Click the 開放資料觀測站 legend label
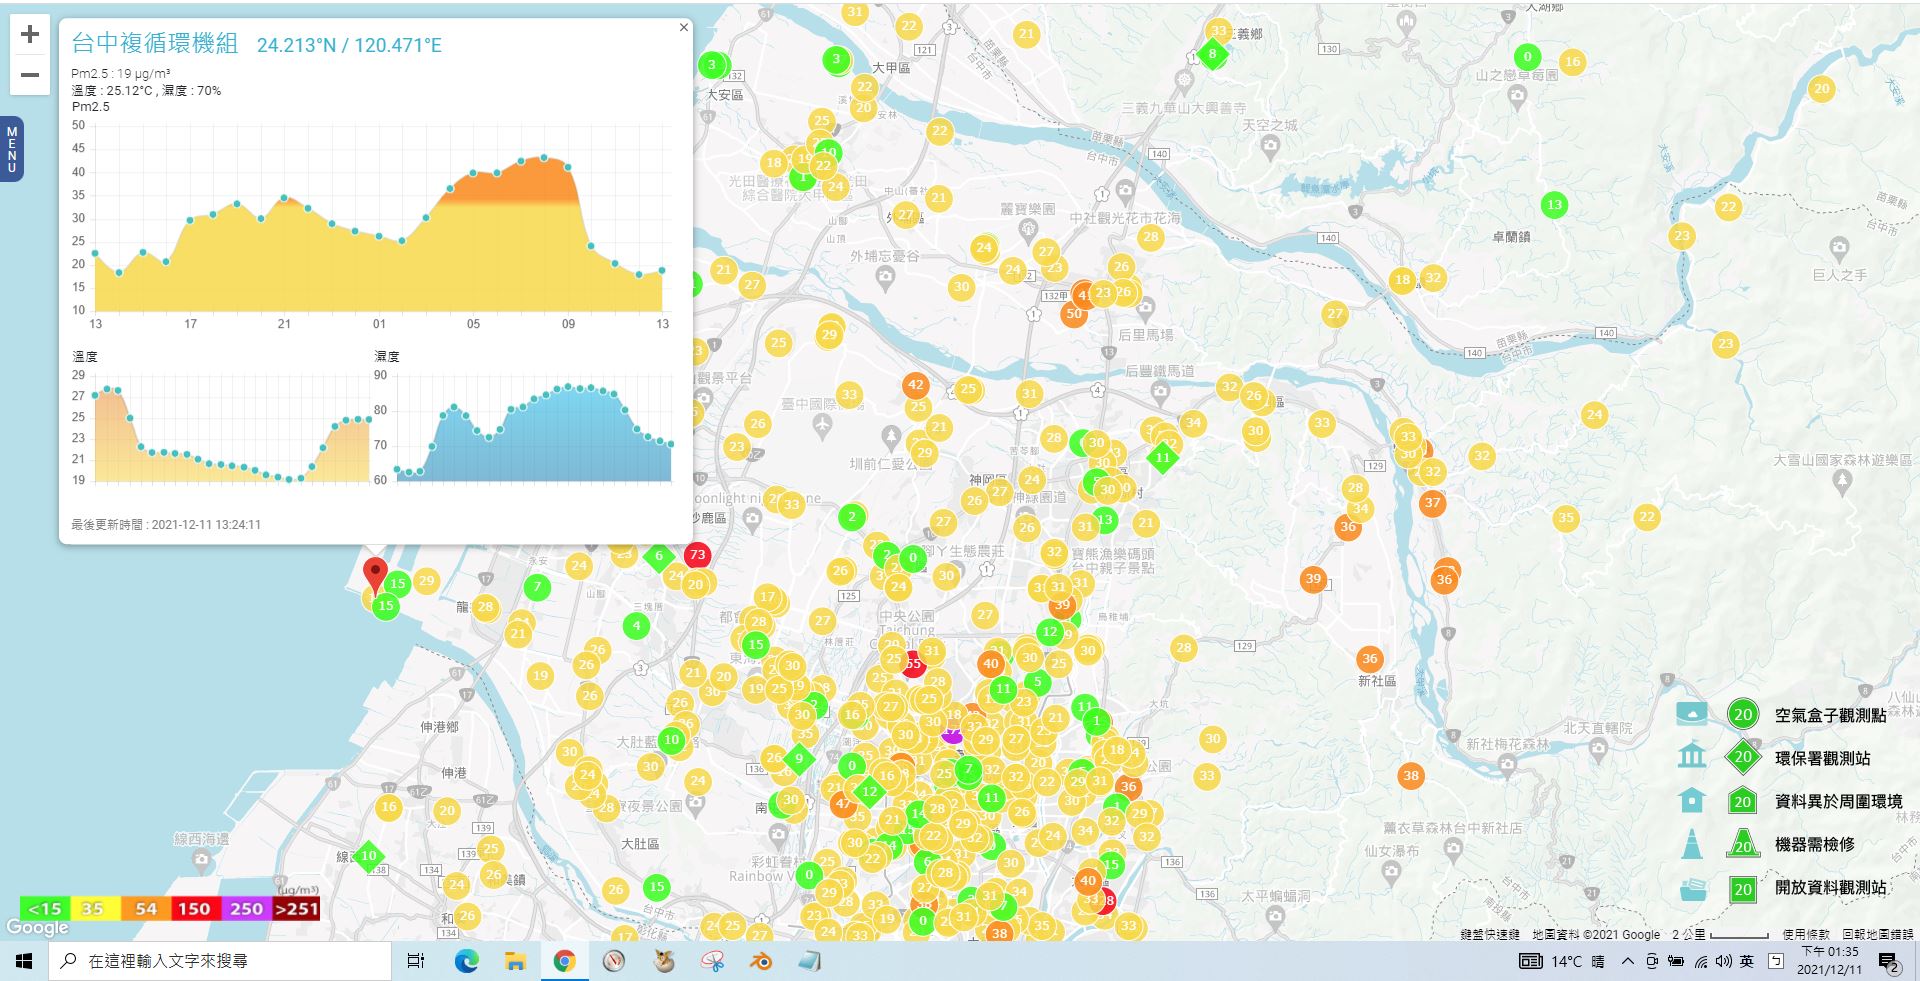Screen dimensions: 1920x981 click(x=1830, y=887)
